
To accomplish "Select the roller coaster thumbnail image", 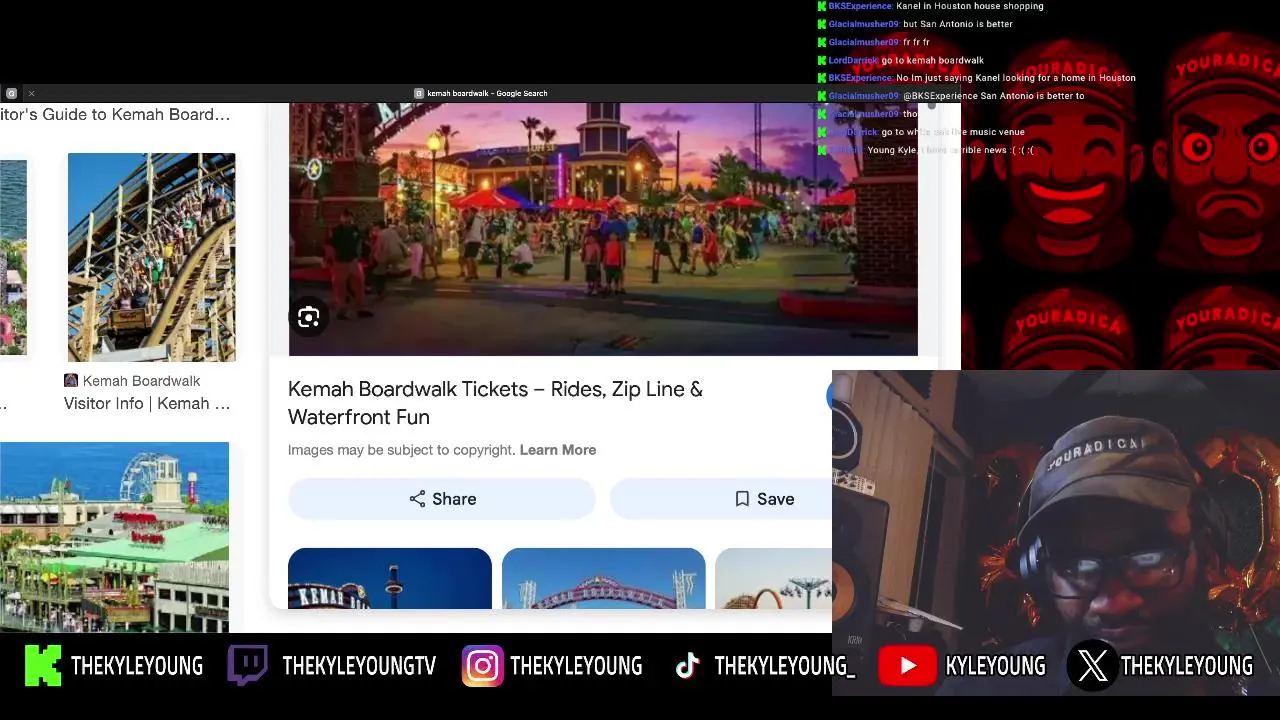I will [x=151, y=257].
